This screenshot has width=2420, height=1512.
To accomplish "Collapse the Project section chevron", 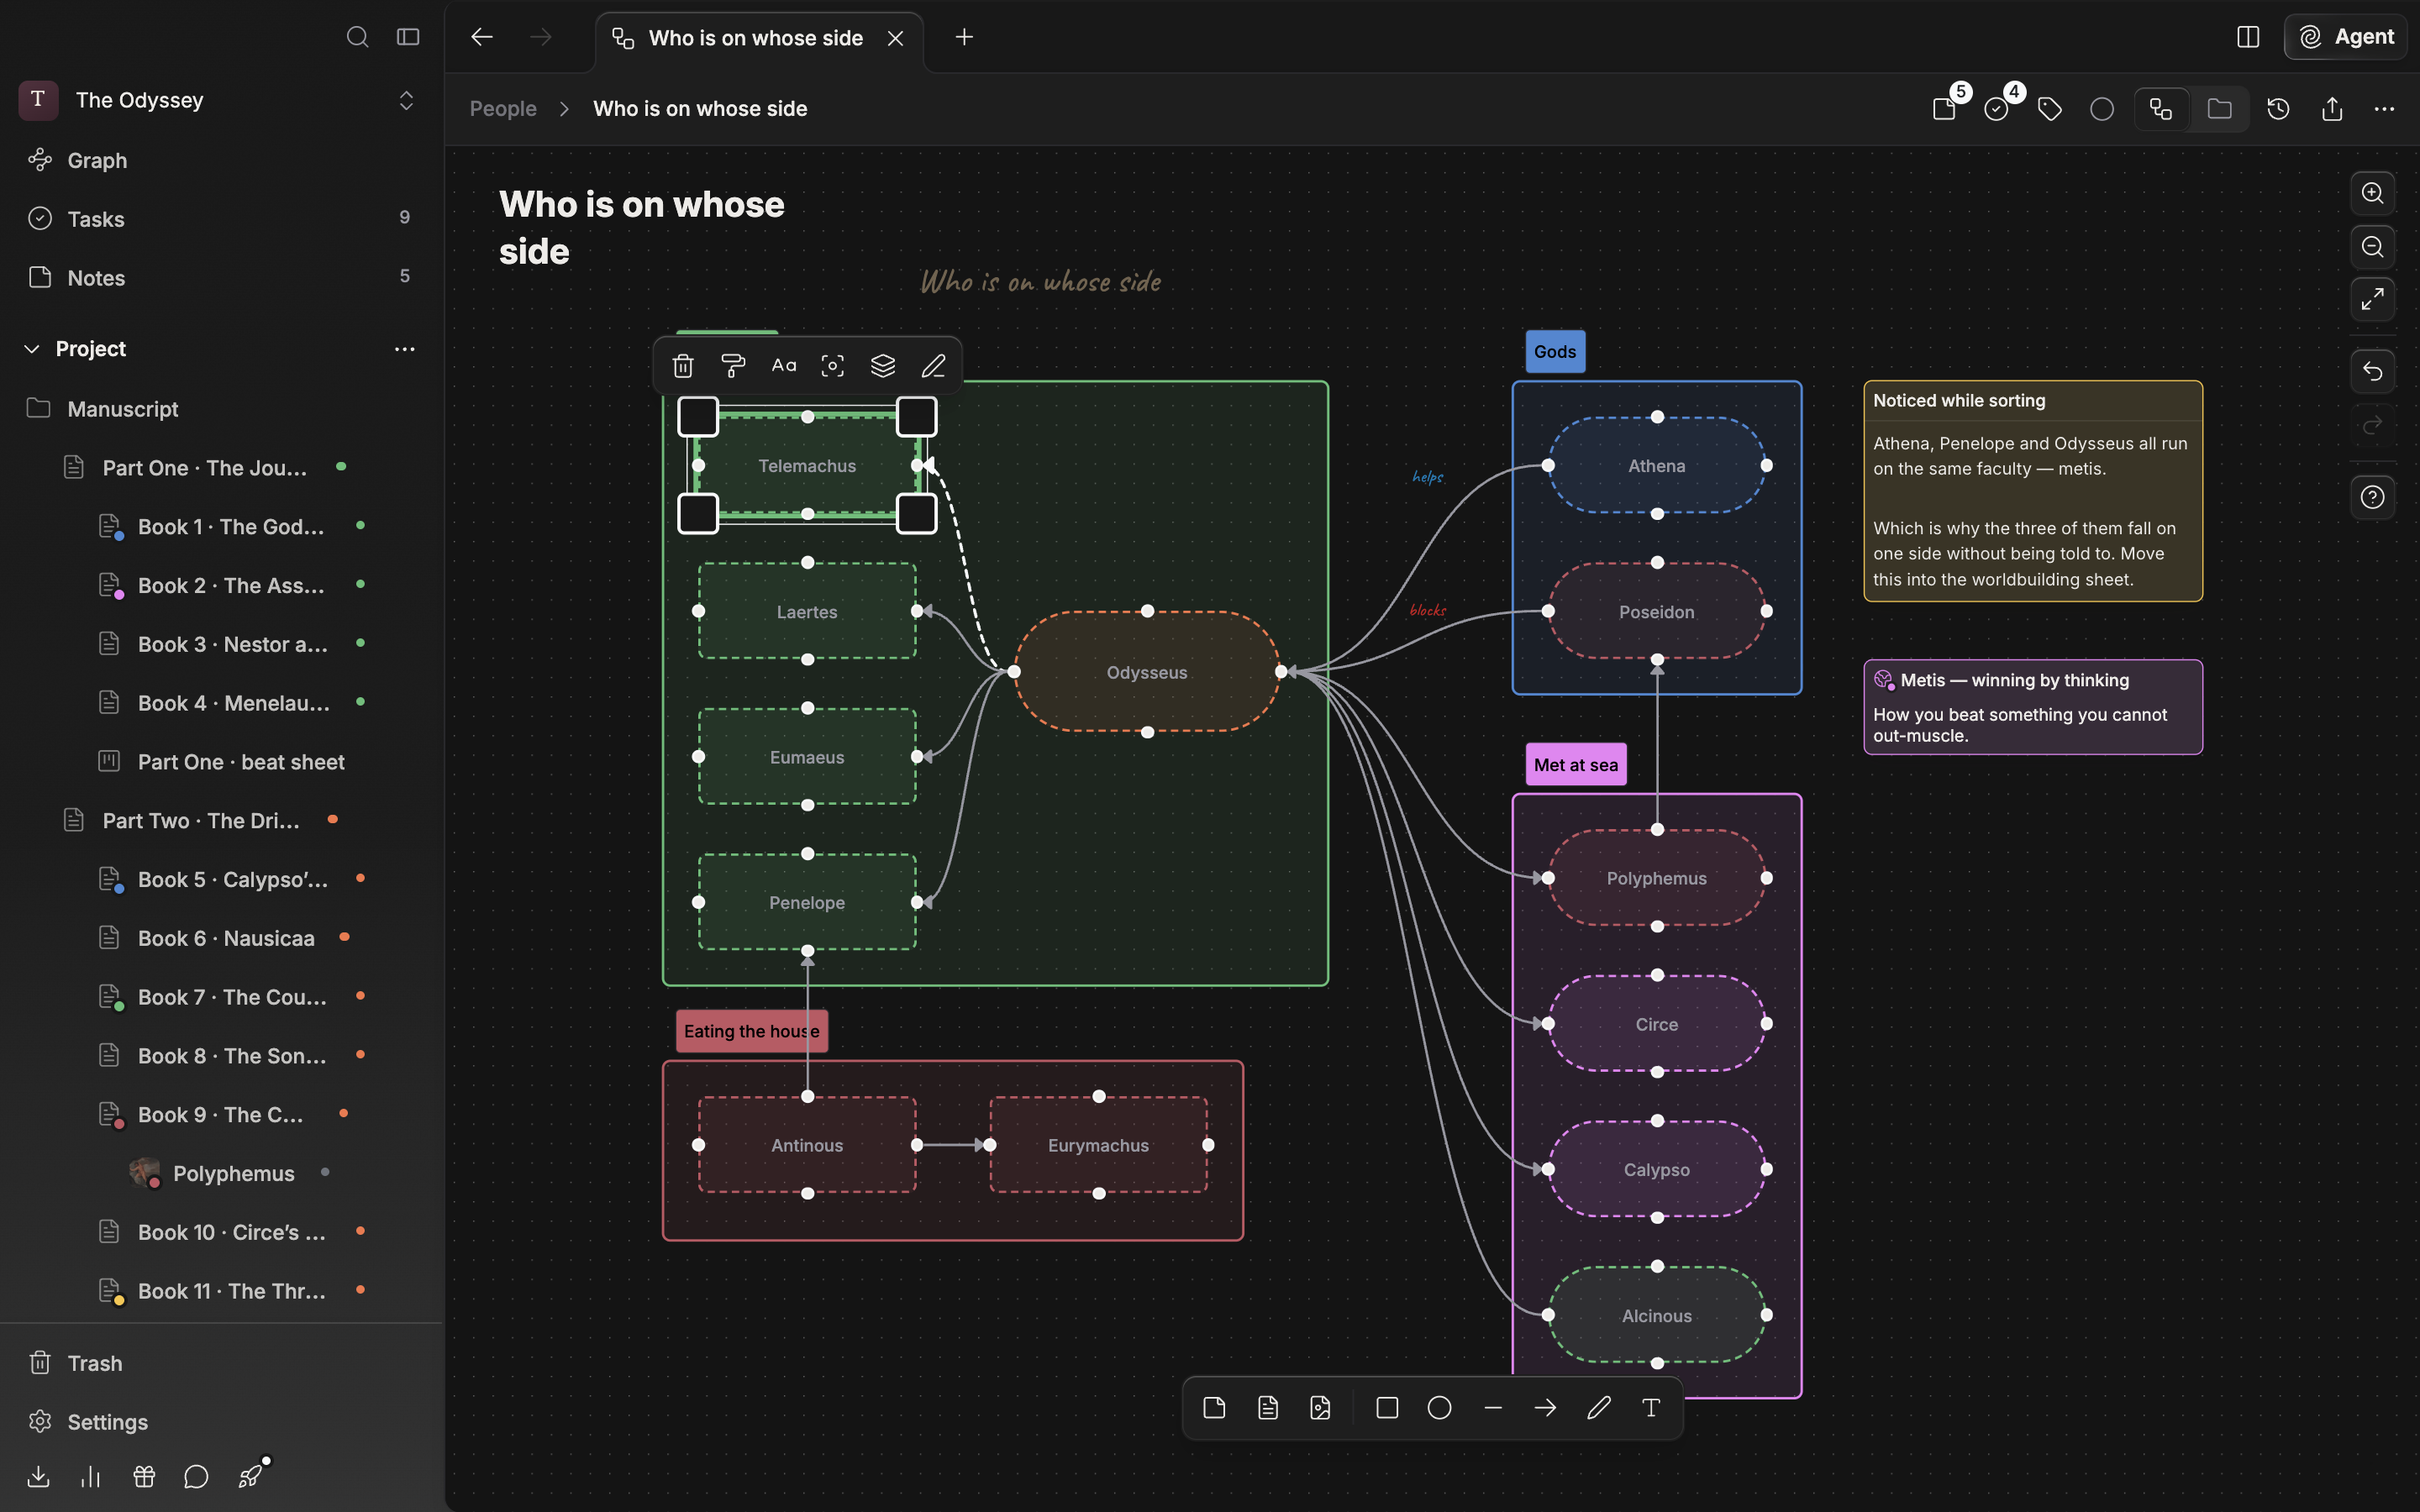I will (x=32, y=349).
